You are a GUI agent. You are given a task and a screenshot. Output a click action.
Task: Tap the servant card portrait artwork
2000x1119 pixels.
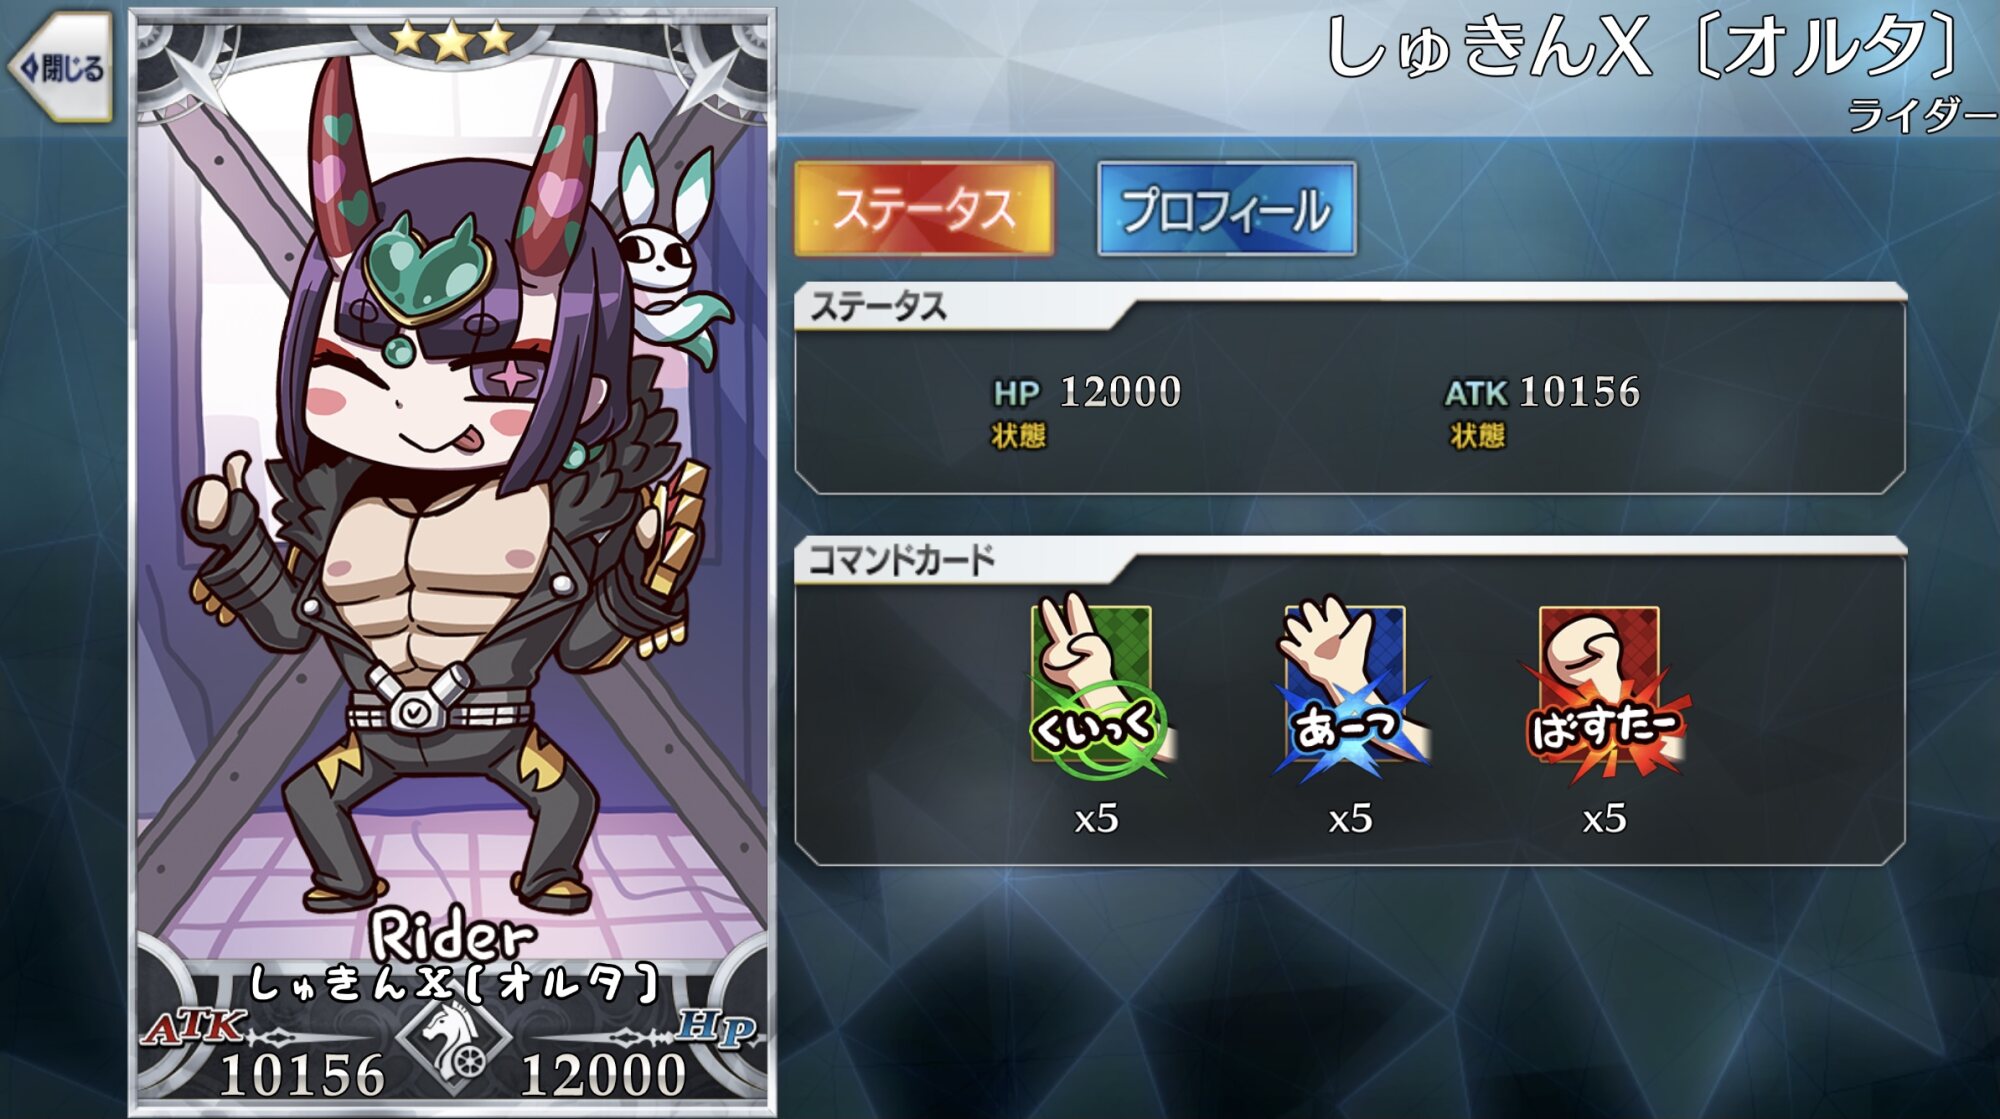[453, 560]
